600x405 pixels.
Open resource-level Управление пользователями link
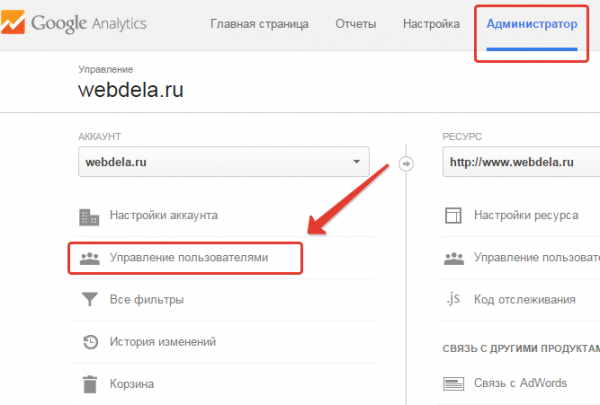click(537, 257)
